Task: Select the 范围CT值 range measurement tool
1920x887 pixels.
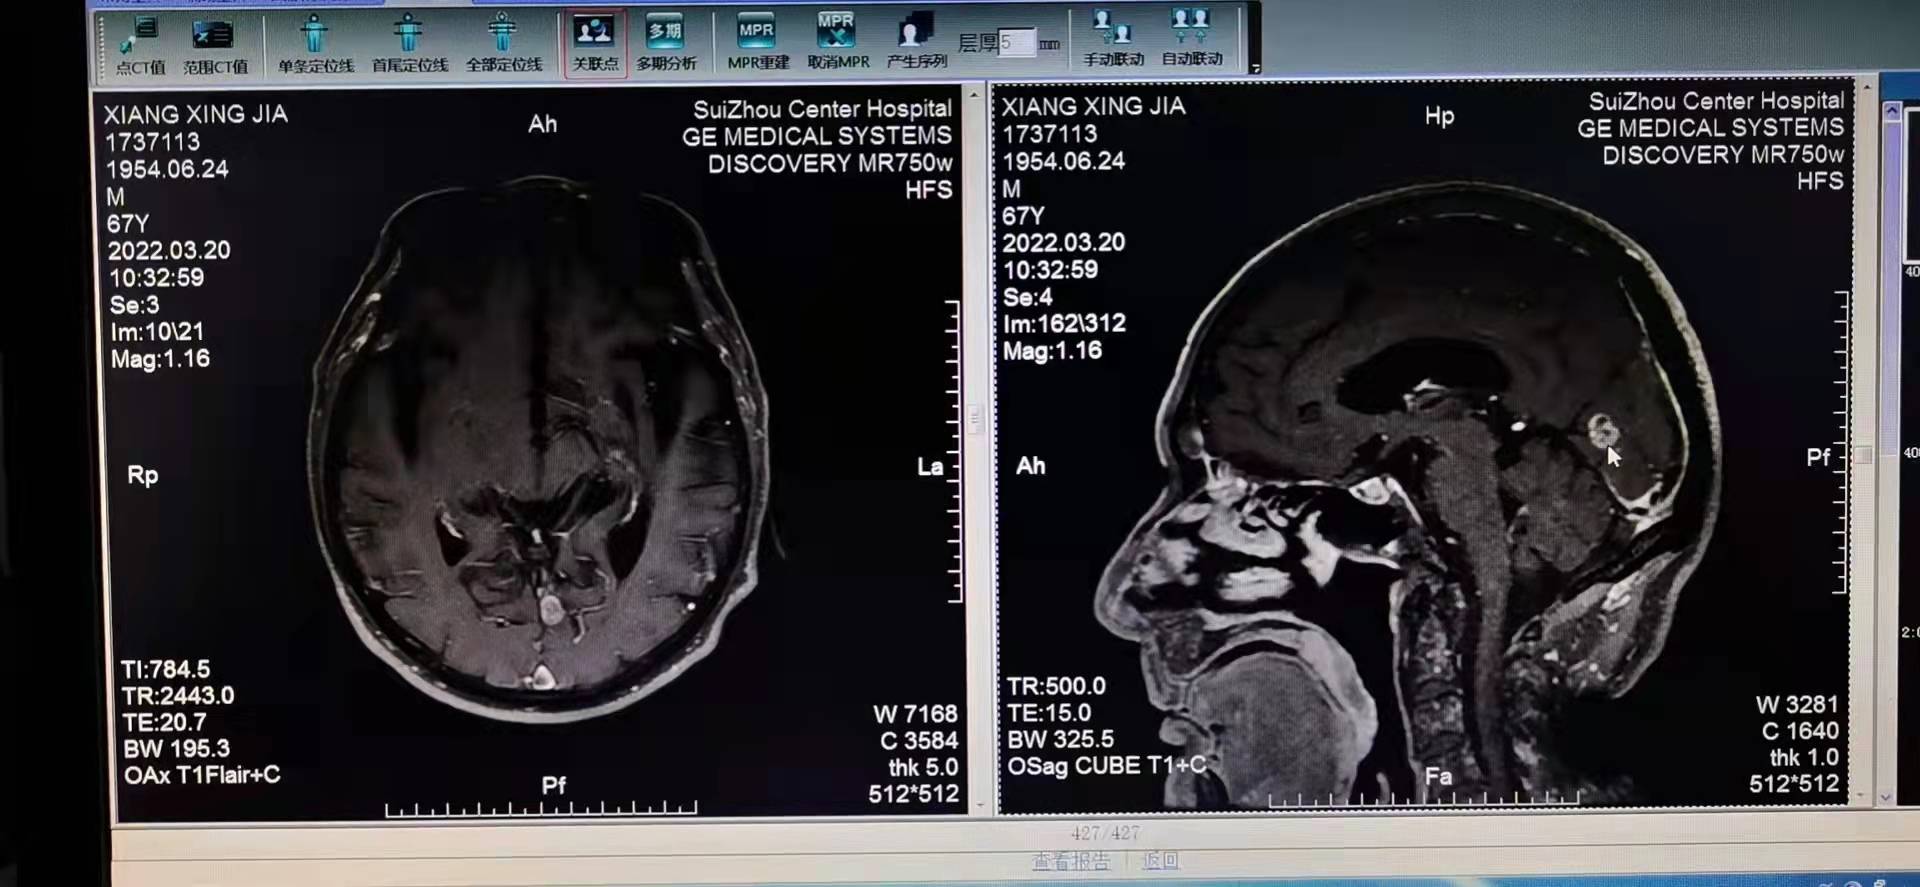Action: click(x=214, y=45)
